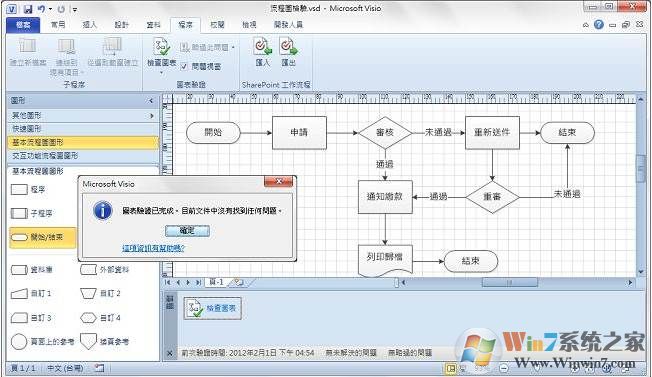652x377 pixels.
Task: Select the 自訂 4 (Custom 4) stencil shape
Action: coord(101,318)
